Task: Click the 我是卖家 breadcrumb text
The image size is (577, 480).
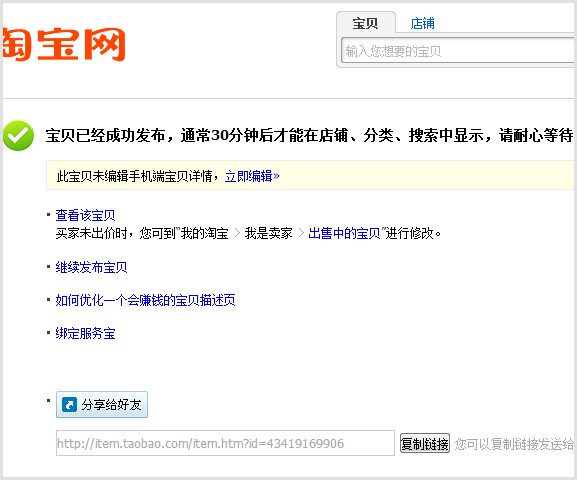Action: click(x=269, y=233)
